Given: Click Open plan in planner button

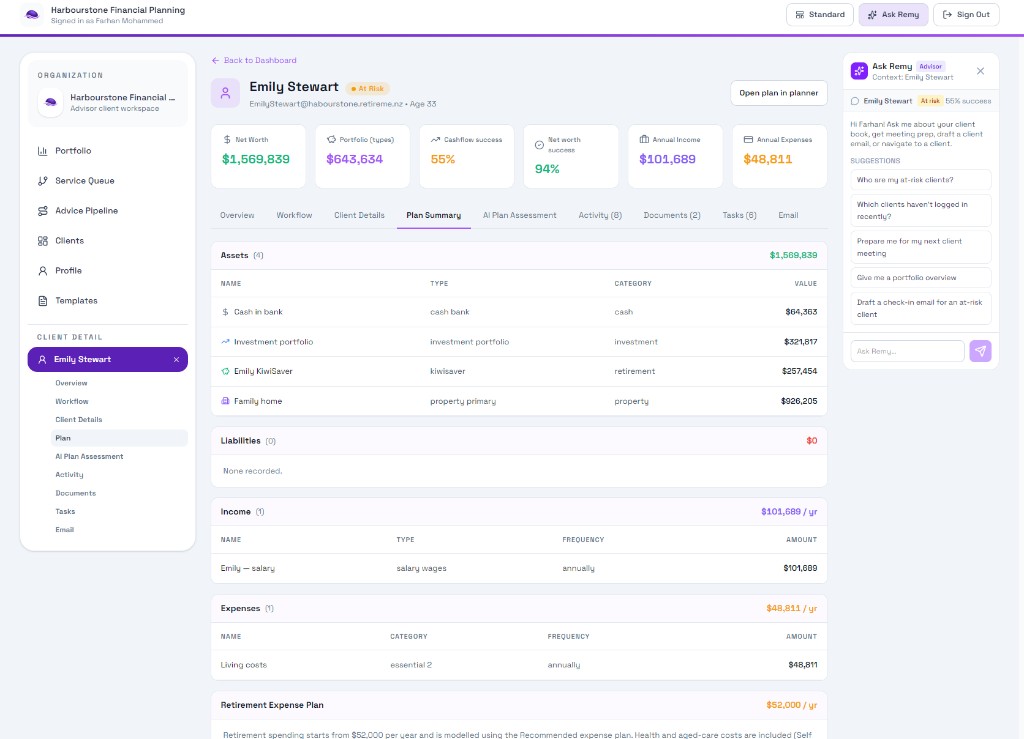Looking at the screenshot, I should pyautogui.click(x=778, y=93).
